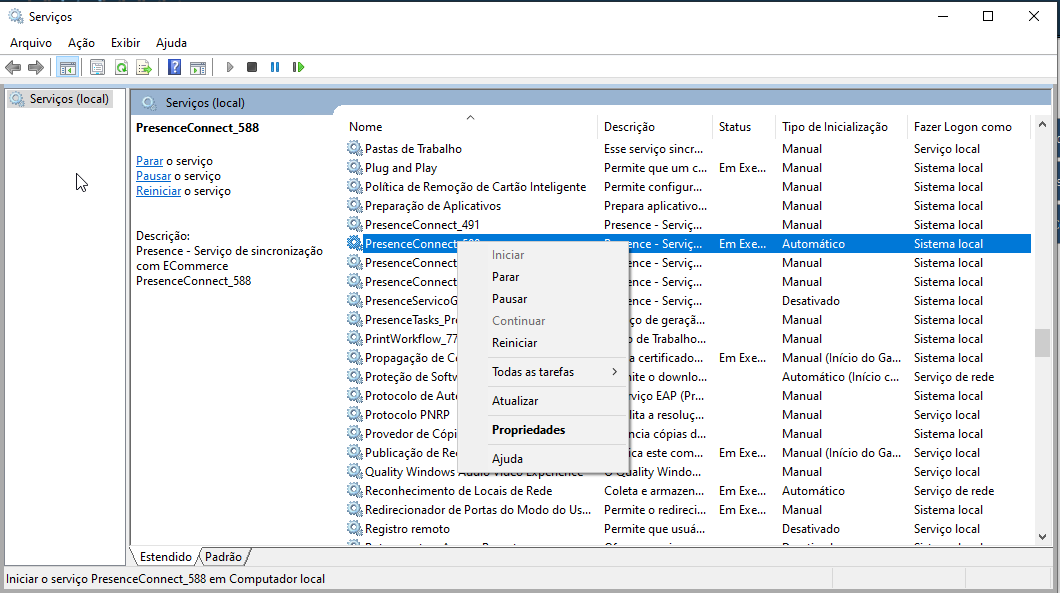
Task: Sort by the Nome column header
Action: click(x=472, y=126)
